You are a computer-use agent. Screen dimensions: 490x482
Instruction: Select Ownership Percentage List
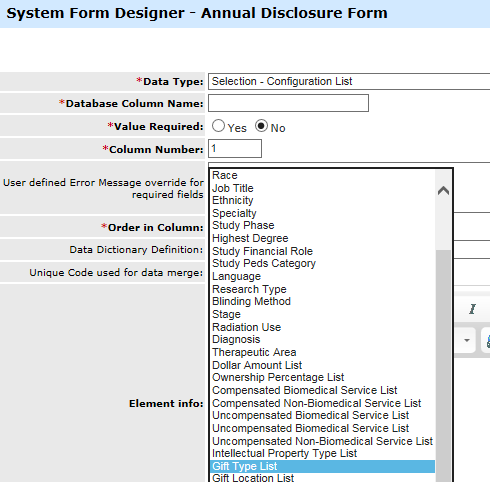click(x=323, y=377)
